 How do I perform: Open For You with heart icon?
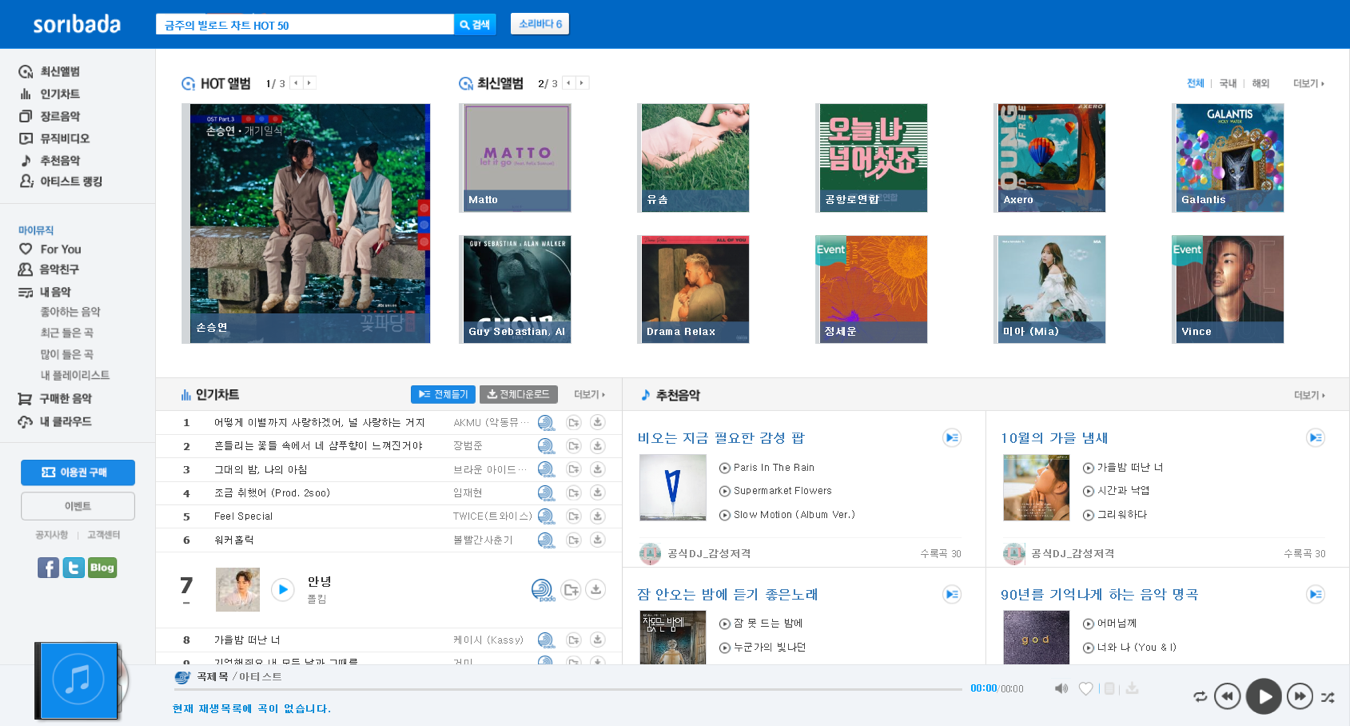(x=50, y=249)
